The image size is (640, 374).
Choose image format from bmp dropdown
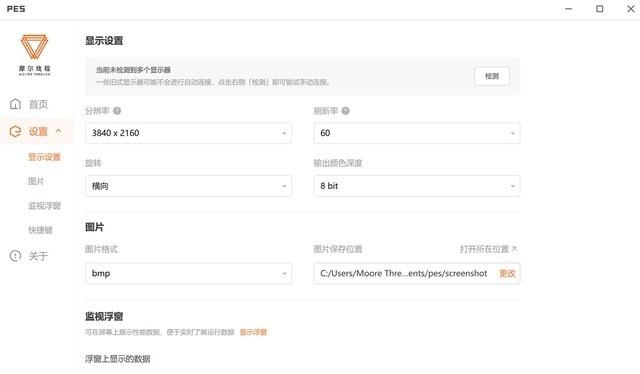188,273
